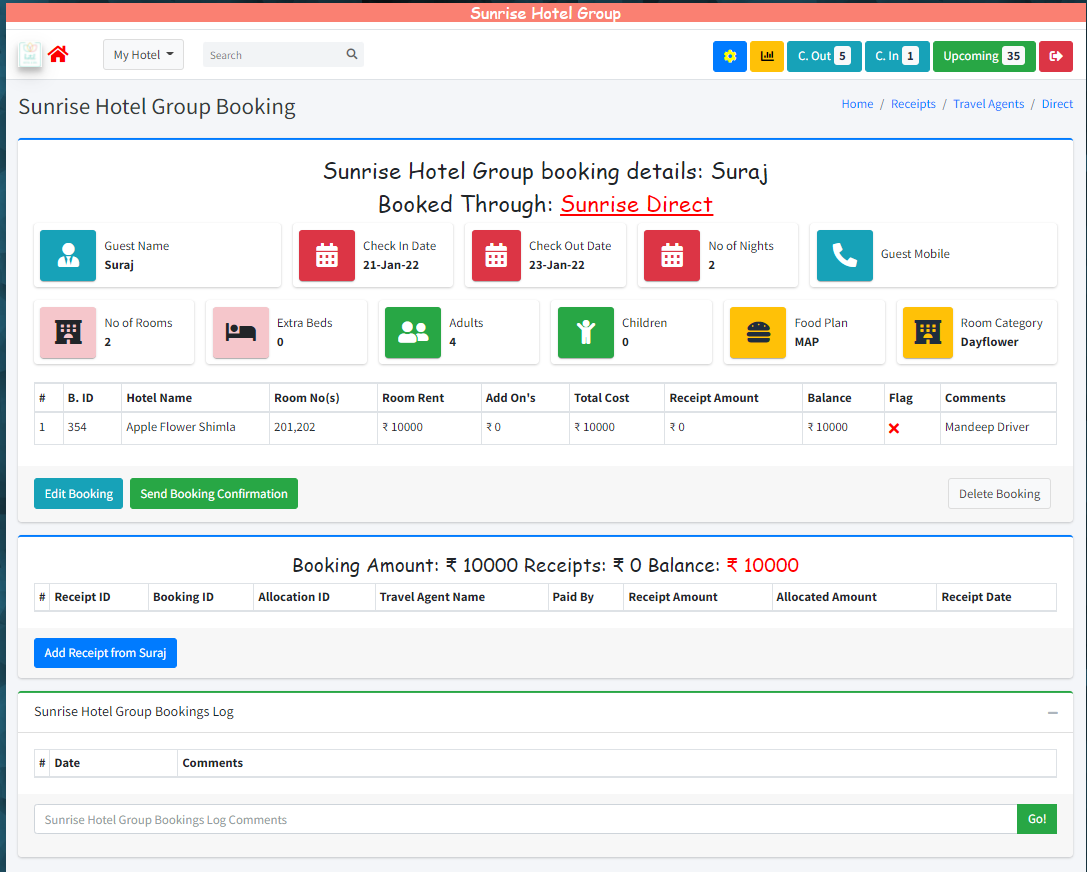
Task: View the Upcoming bookings
Action: coord(984,56)
